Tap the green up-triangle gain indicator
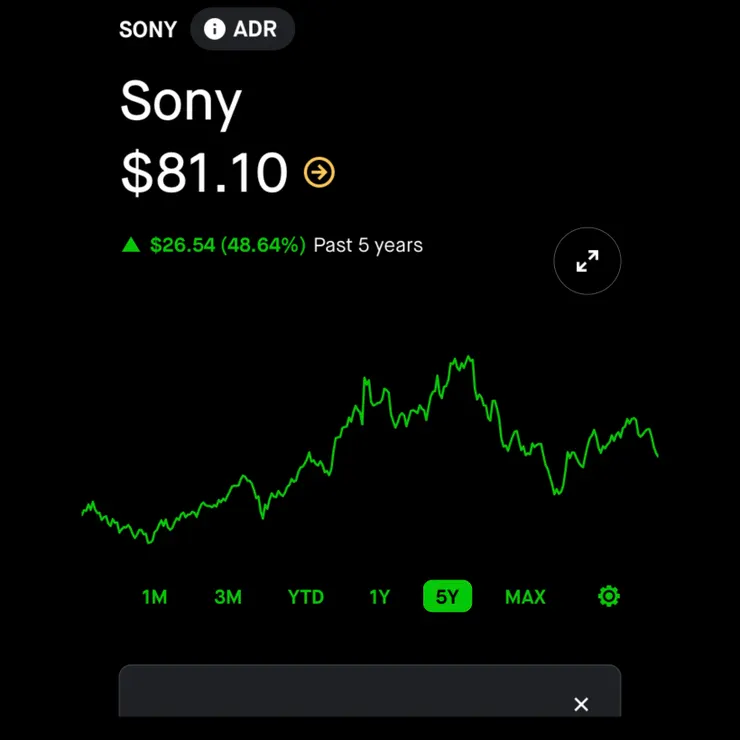Image resolution: width=740 pixels, height=740 pixels. pos(131,245)
